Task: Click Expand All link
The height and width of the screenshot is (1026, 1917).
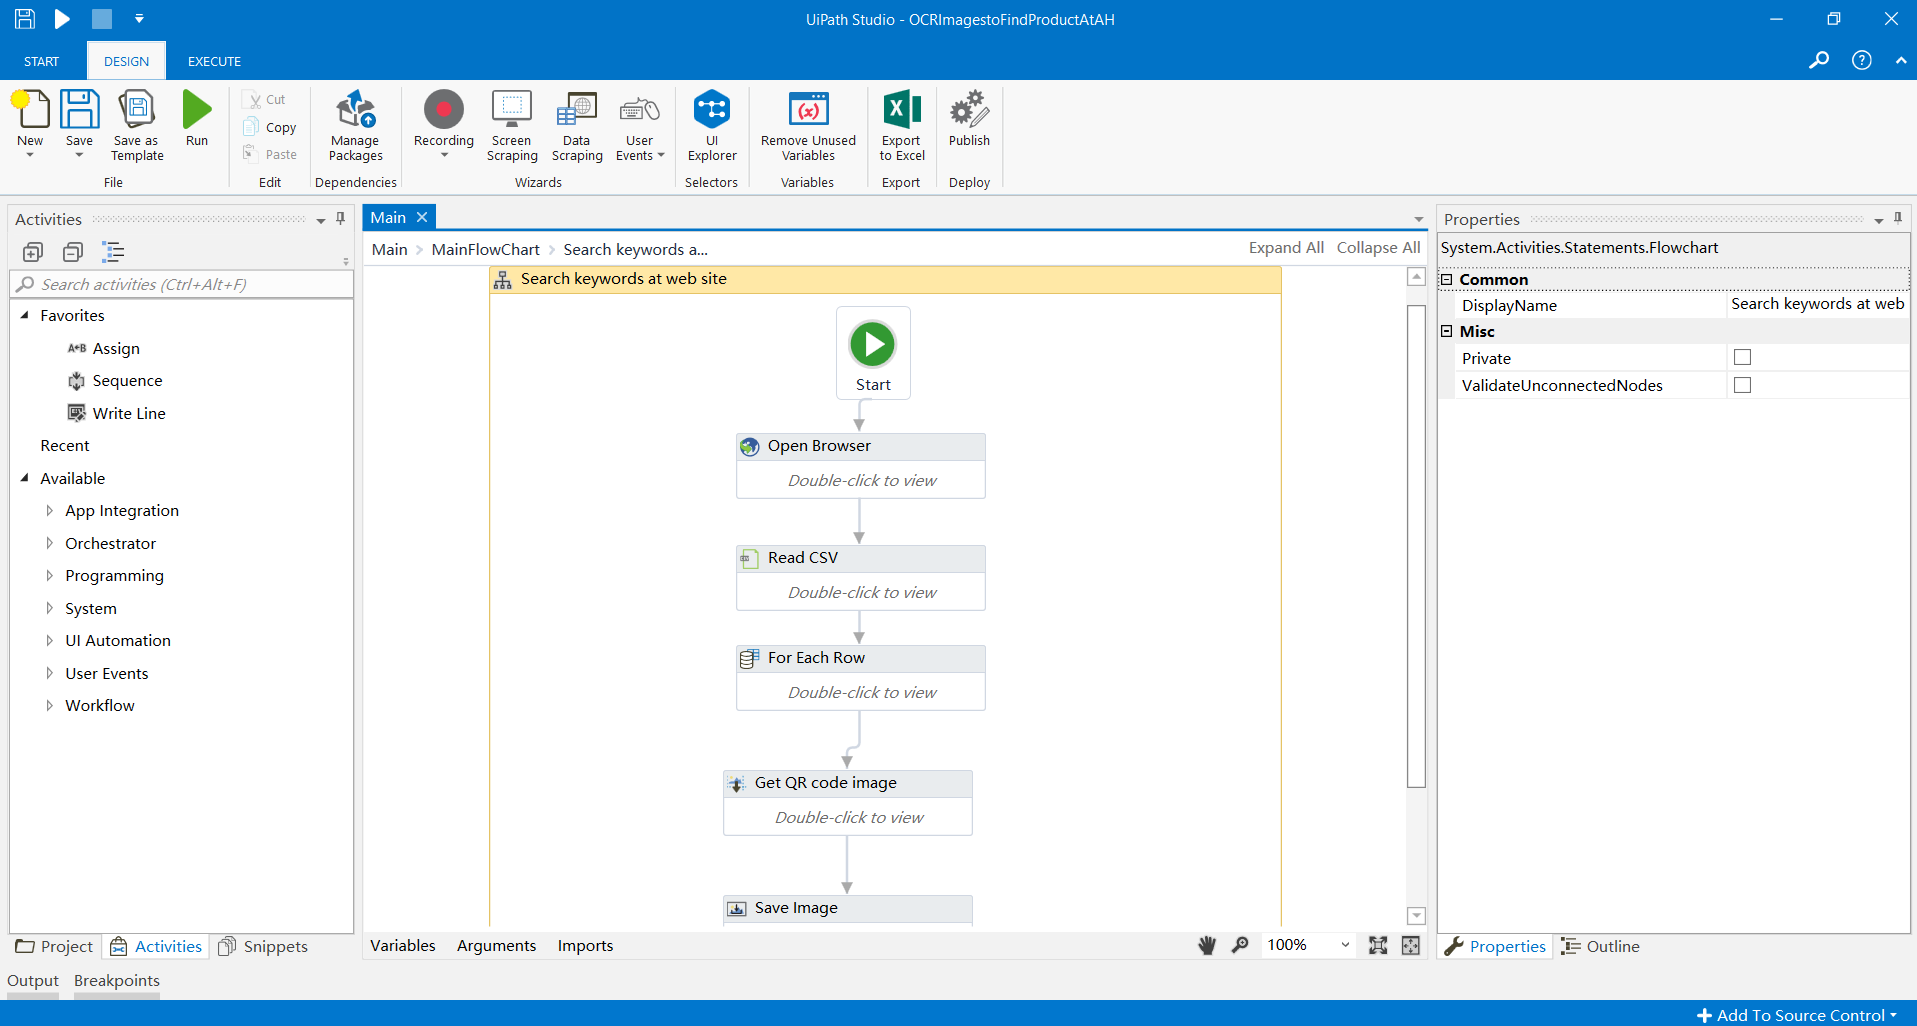Action: pyautogui.click(x=1286, y=247)
